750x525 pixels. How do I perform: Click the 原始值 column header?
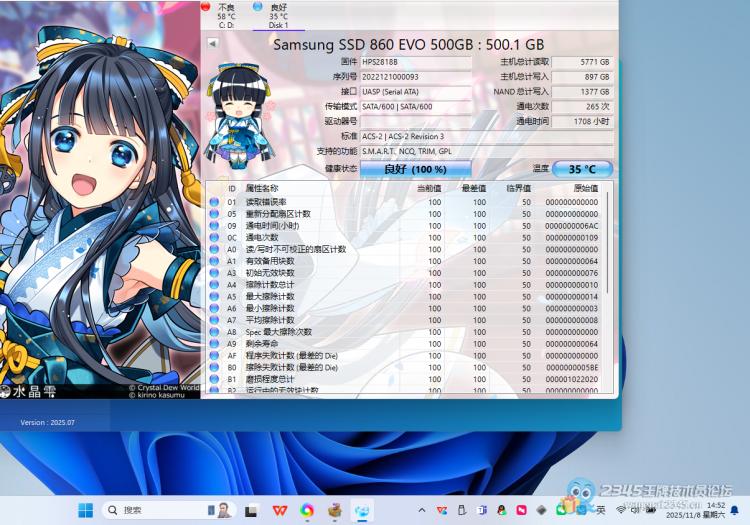click(585, 189)
